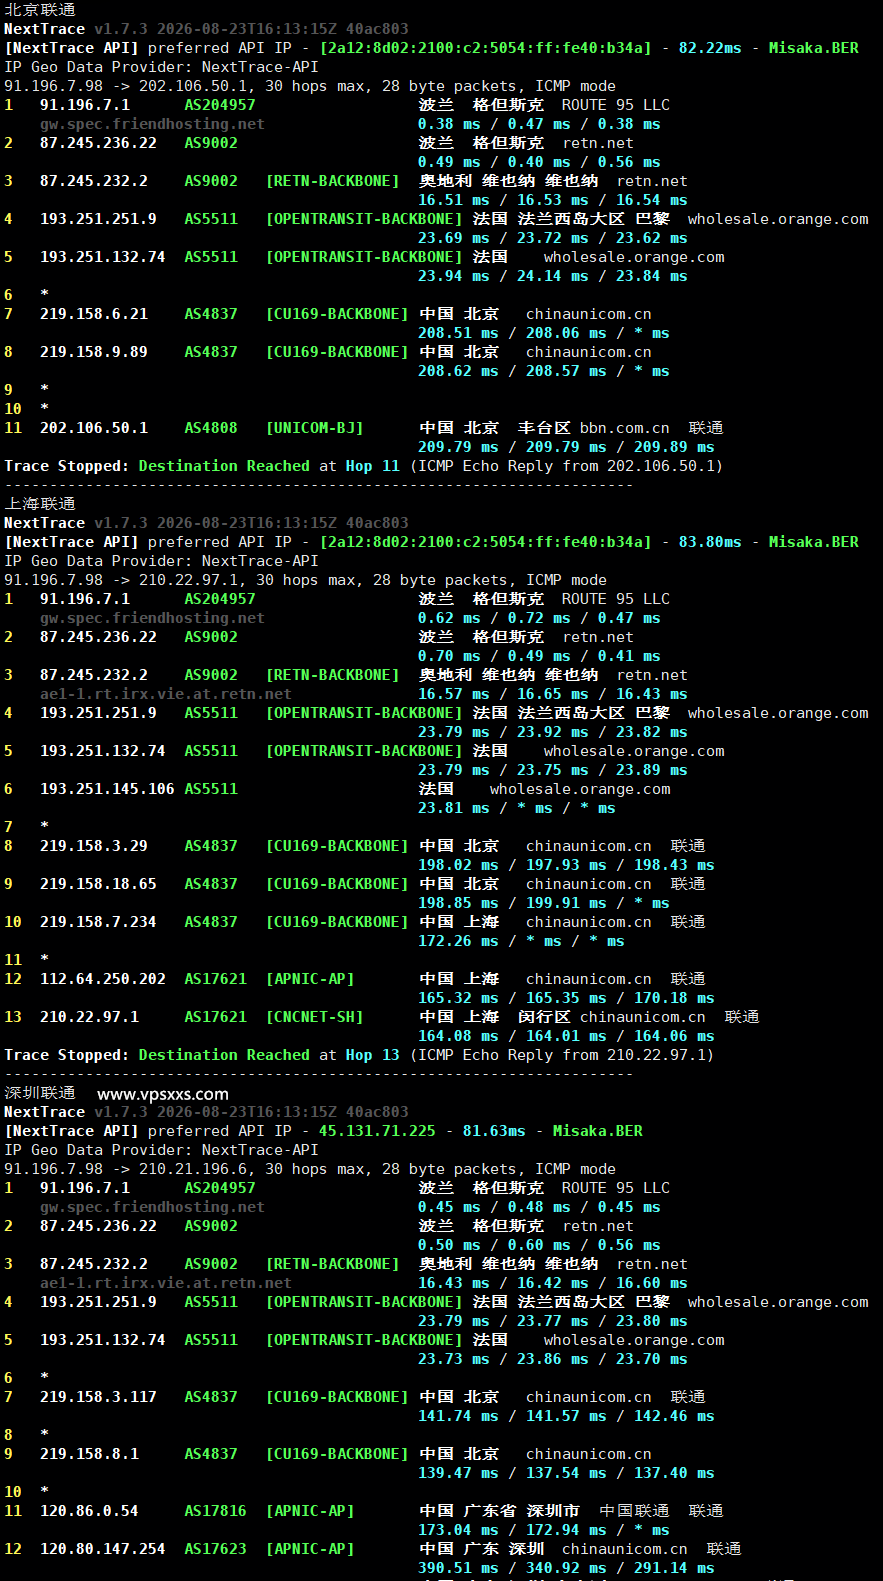Select the 广东省 深圳市 location text
This screenshot has height=1581, width=883.
coord(521,1511)
